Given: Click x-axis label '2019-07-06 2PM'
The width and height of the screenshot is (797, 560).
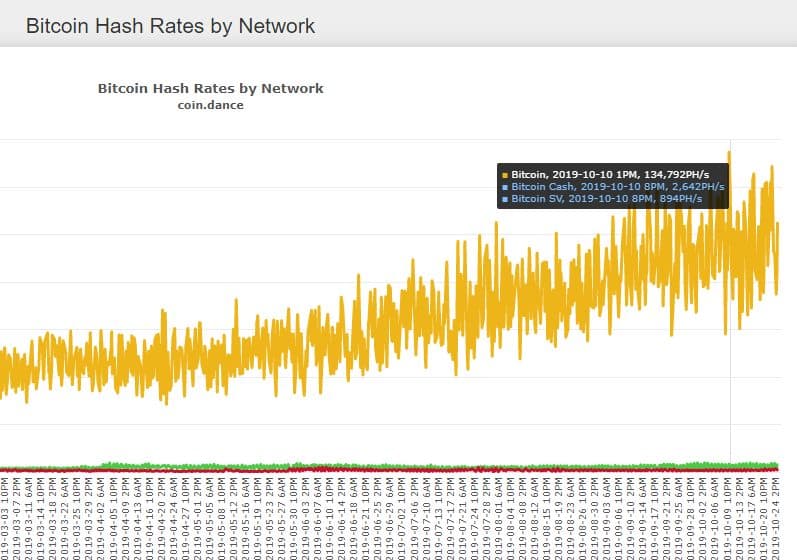Looking at the screenshot, I should (415, 518).
